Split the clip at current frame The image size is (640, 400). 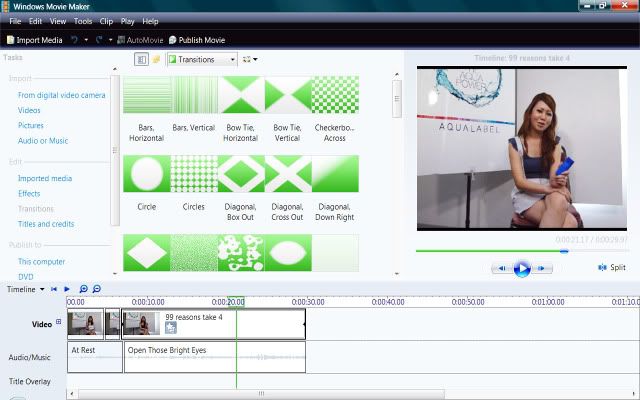click(612, 267)
